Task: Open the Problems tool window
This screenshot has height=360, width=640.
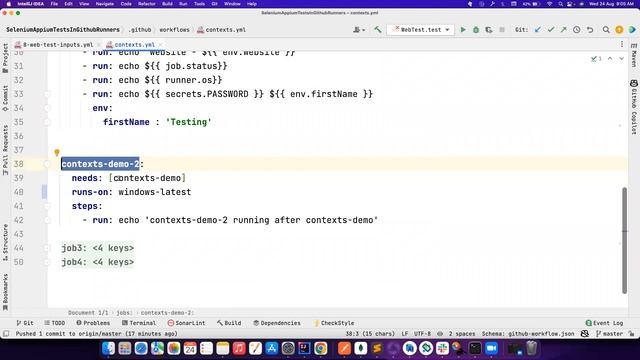Action: coord(93,323)
